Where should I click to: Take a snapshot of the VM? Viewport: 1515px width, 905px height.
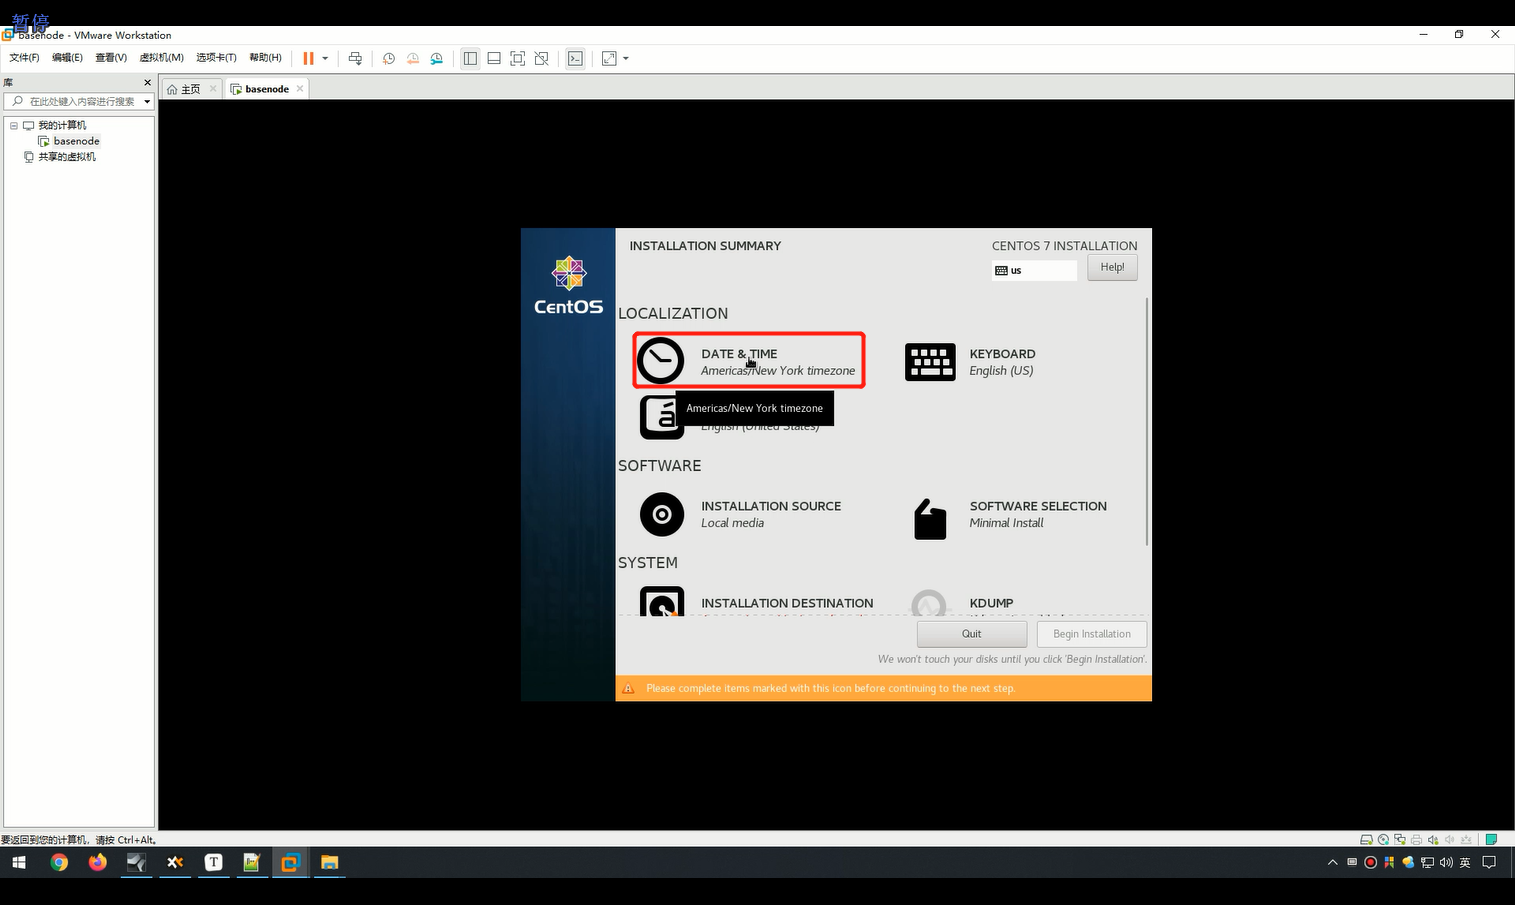[x=389, y=59]
